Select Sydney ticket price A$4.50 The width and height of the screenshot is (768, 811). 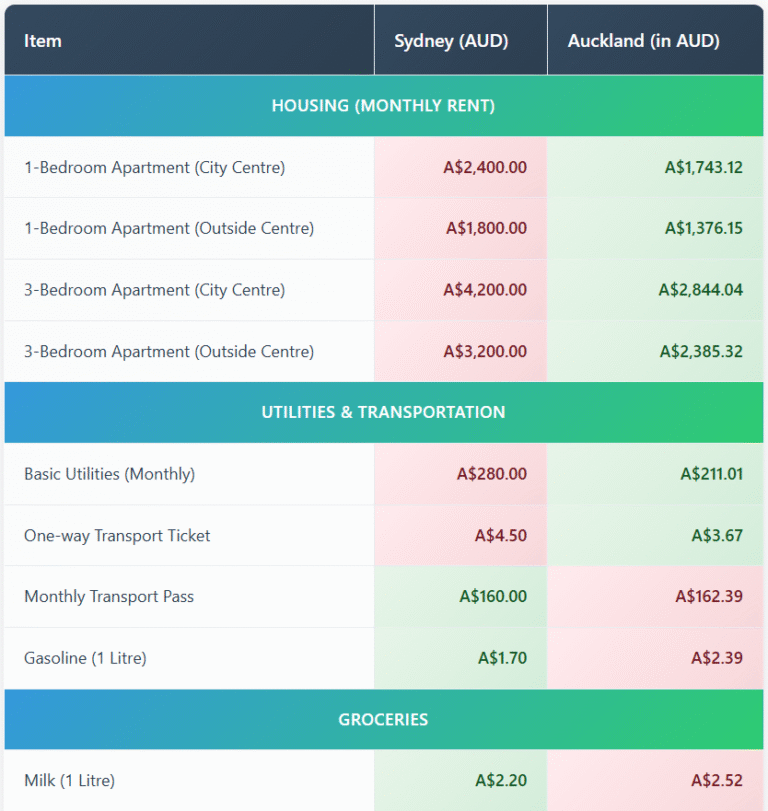[x=501, y=535]
